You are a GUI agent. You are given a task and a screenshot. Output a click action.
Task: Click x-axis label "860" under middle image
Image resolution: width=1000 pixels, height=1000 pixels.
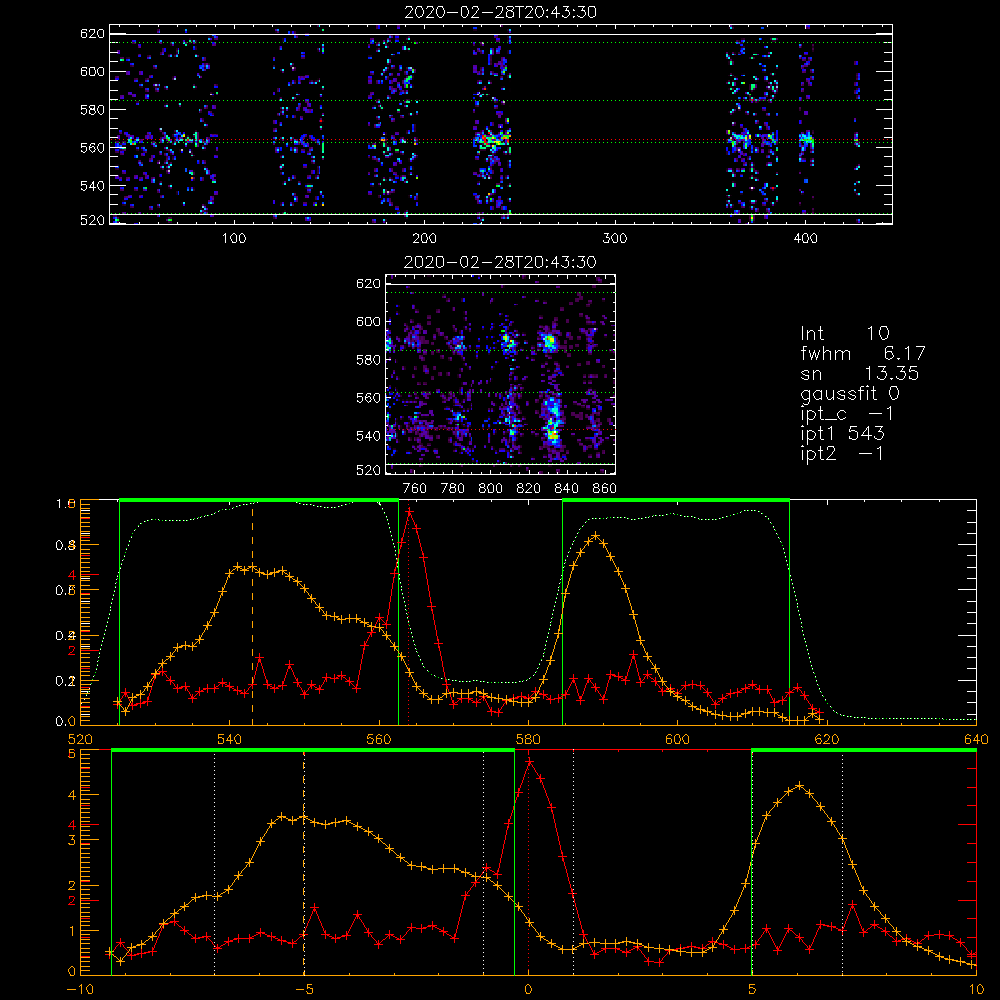tap(605, 489)
